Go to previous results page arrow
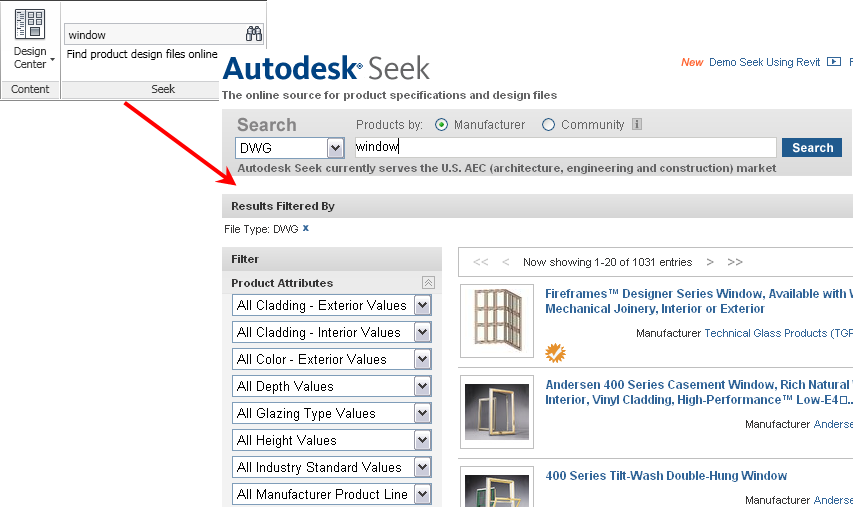This screenshot has width=853, height=507. coord(505,262)
